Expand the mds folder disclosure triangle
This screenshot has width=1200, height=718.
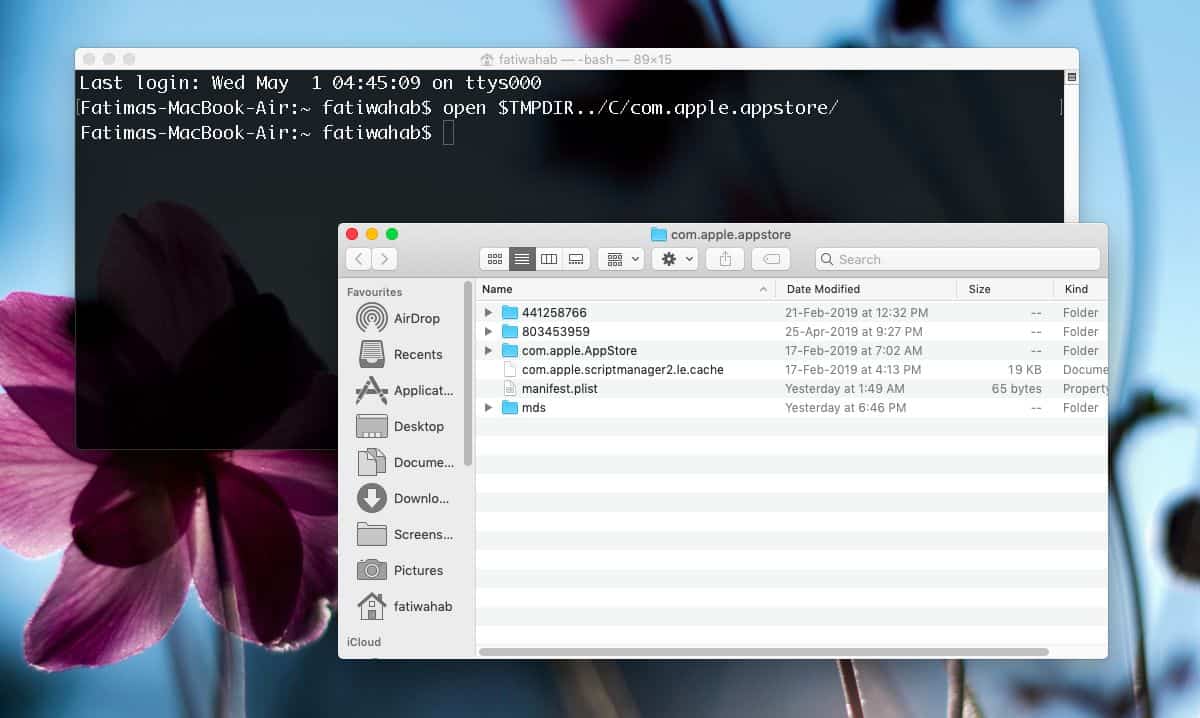[x=488, y=408]
